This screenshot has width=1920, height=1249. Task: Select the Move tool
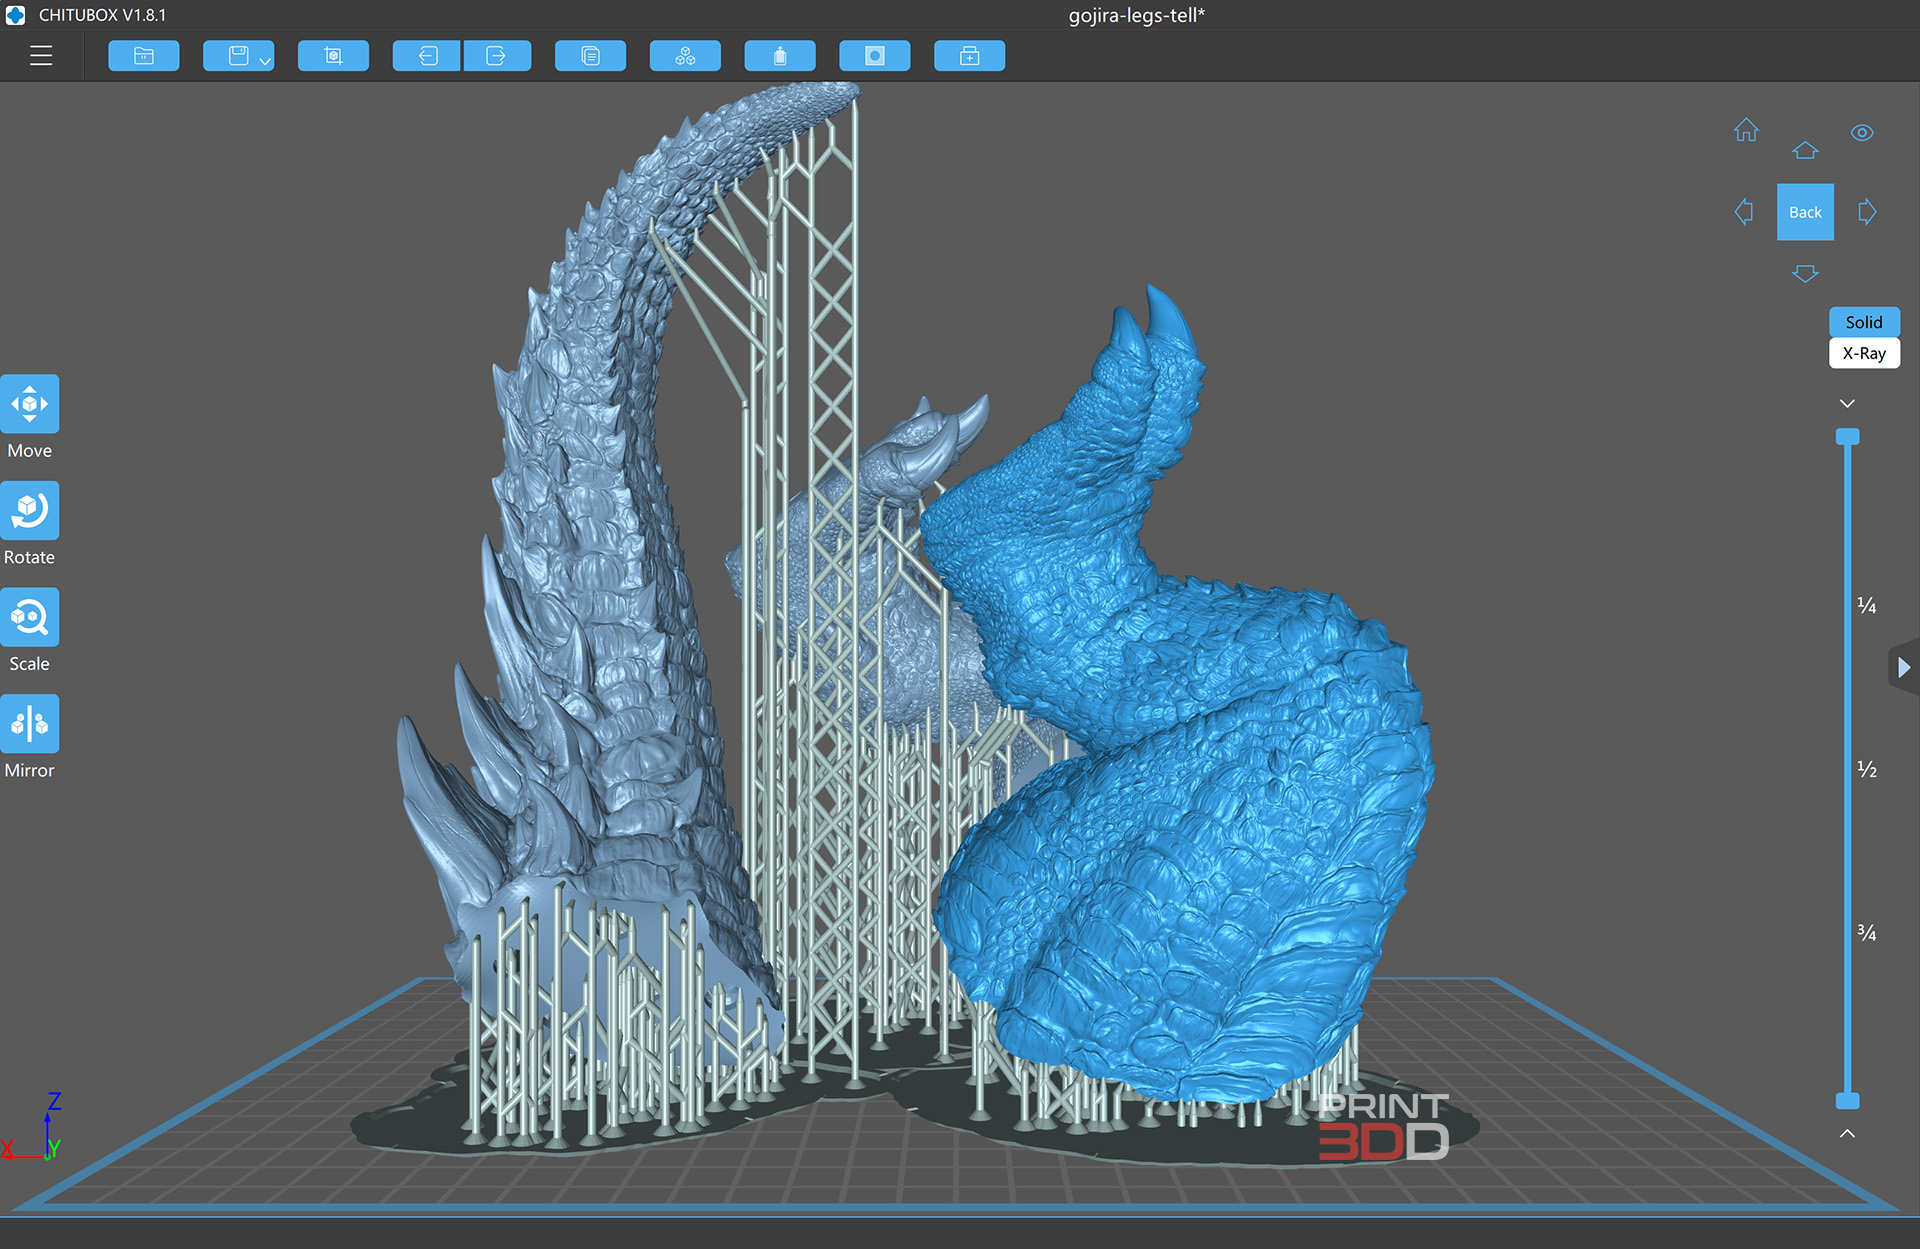click(x=30, y=404)
